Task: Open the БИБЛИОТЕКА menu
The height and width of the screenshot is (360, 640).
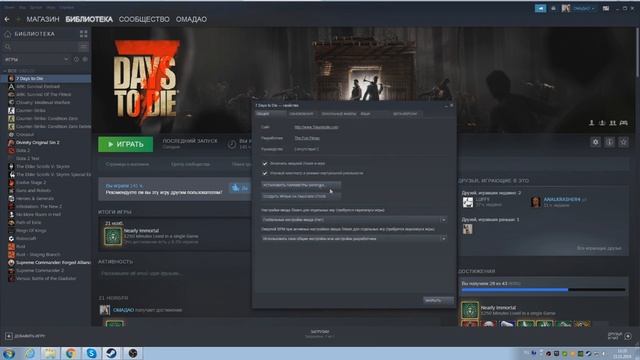Action: click(x=89, y=19)
